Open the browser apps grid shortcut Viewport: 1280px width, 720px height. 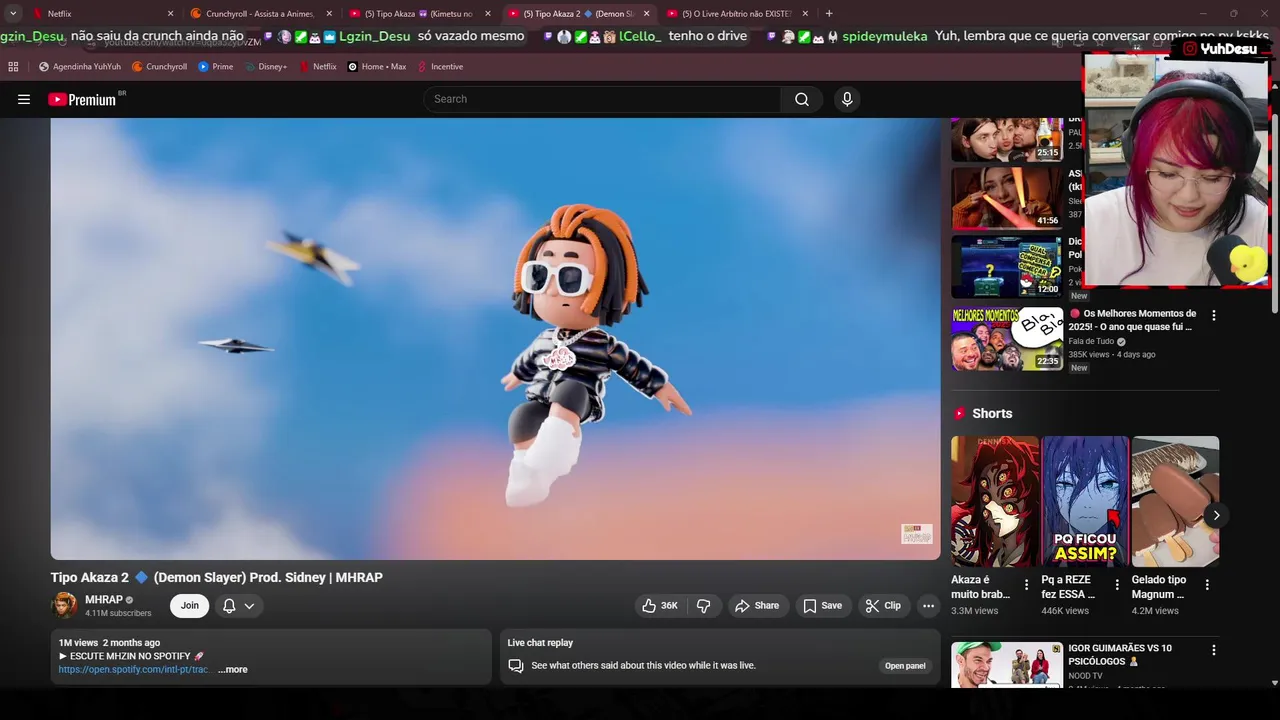coord(13,67)
